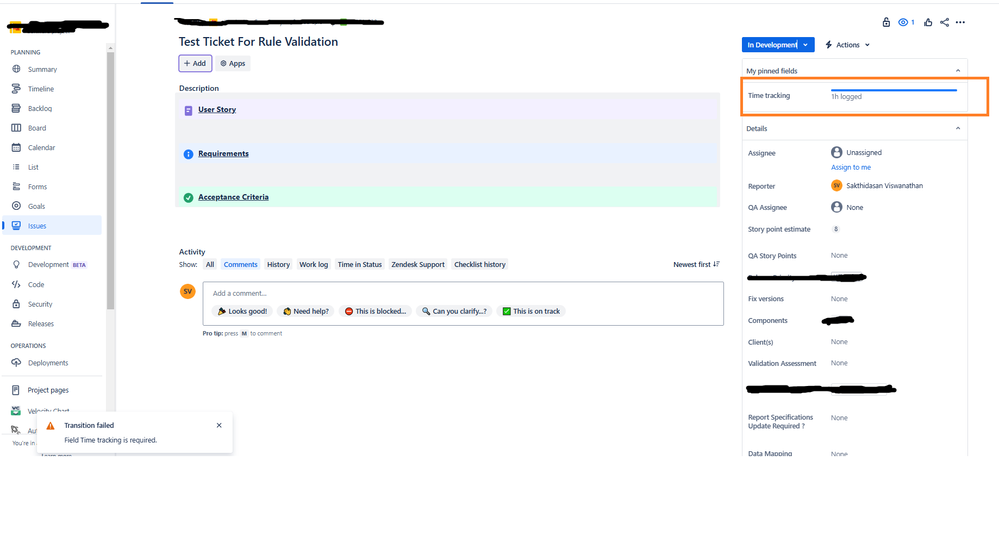Image resolution: width=999 pixels, height=541 pixels.
Task: Vote with the thumbs-up icon
Action: pos(928,22)
